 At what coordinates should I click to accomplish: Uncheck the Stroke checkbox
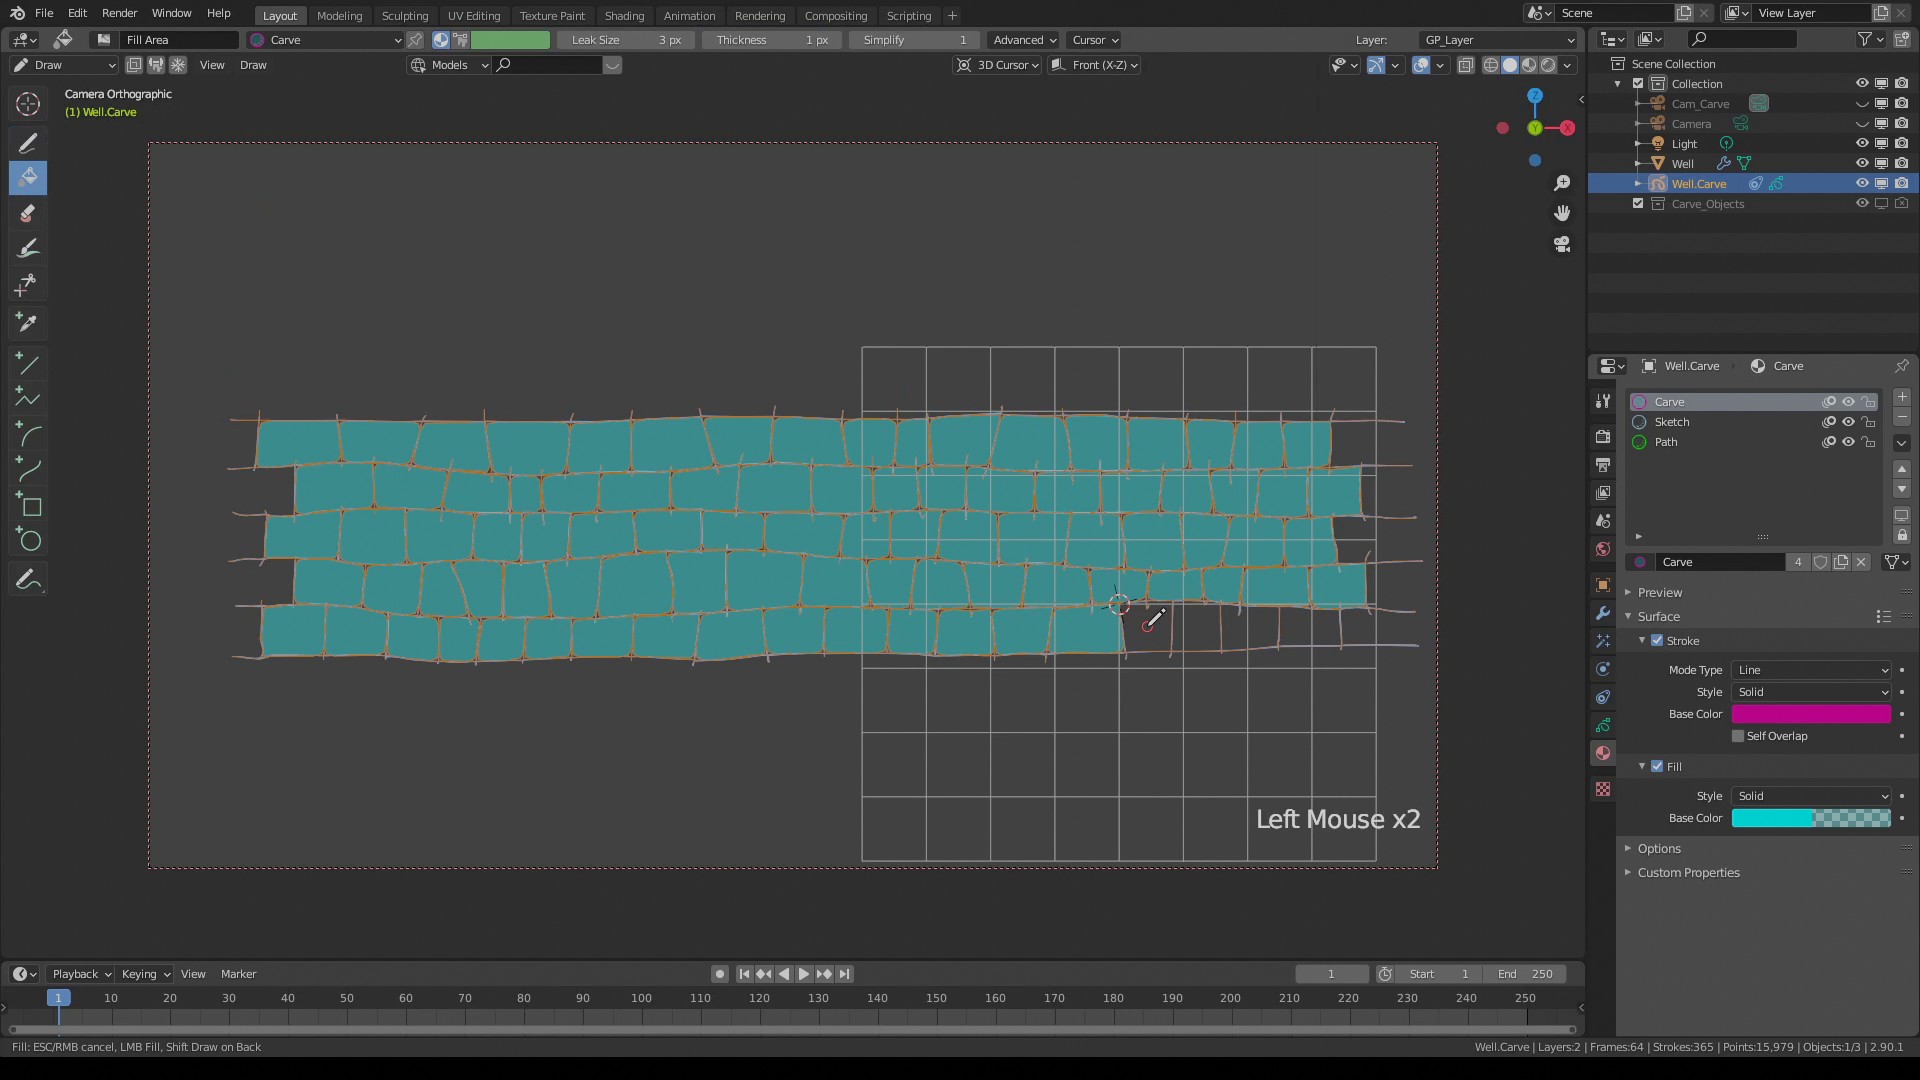[1657, 641]
